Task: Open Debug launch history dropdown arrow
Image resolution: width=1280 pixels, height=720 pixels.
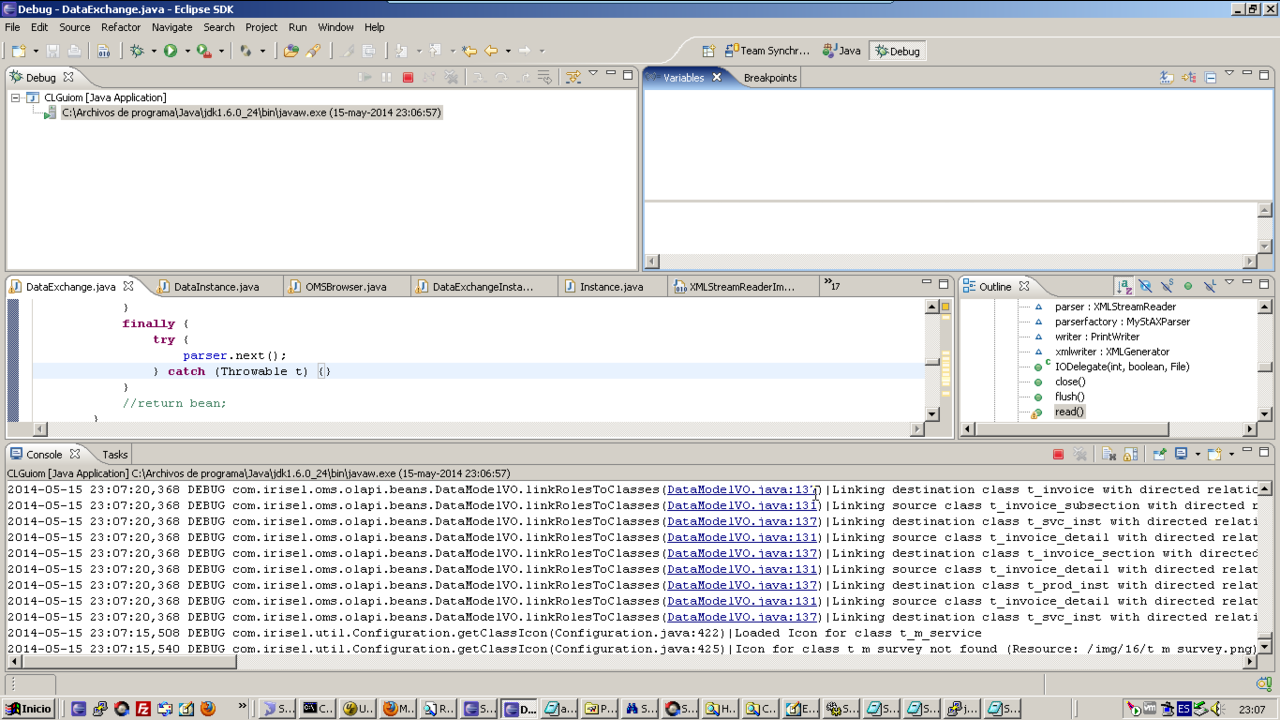Action: click(x=154, y=51)
